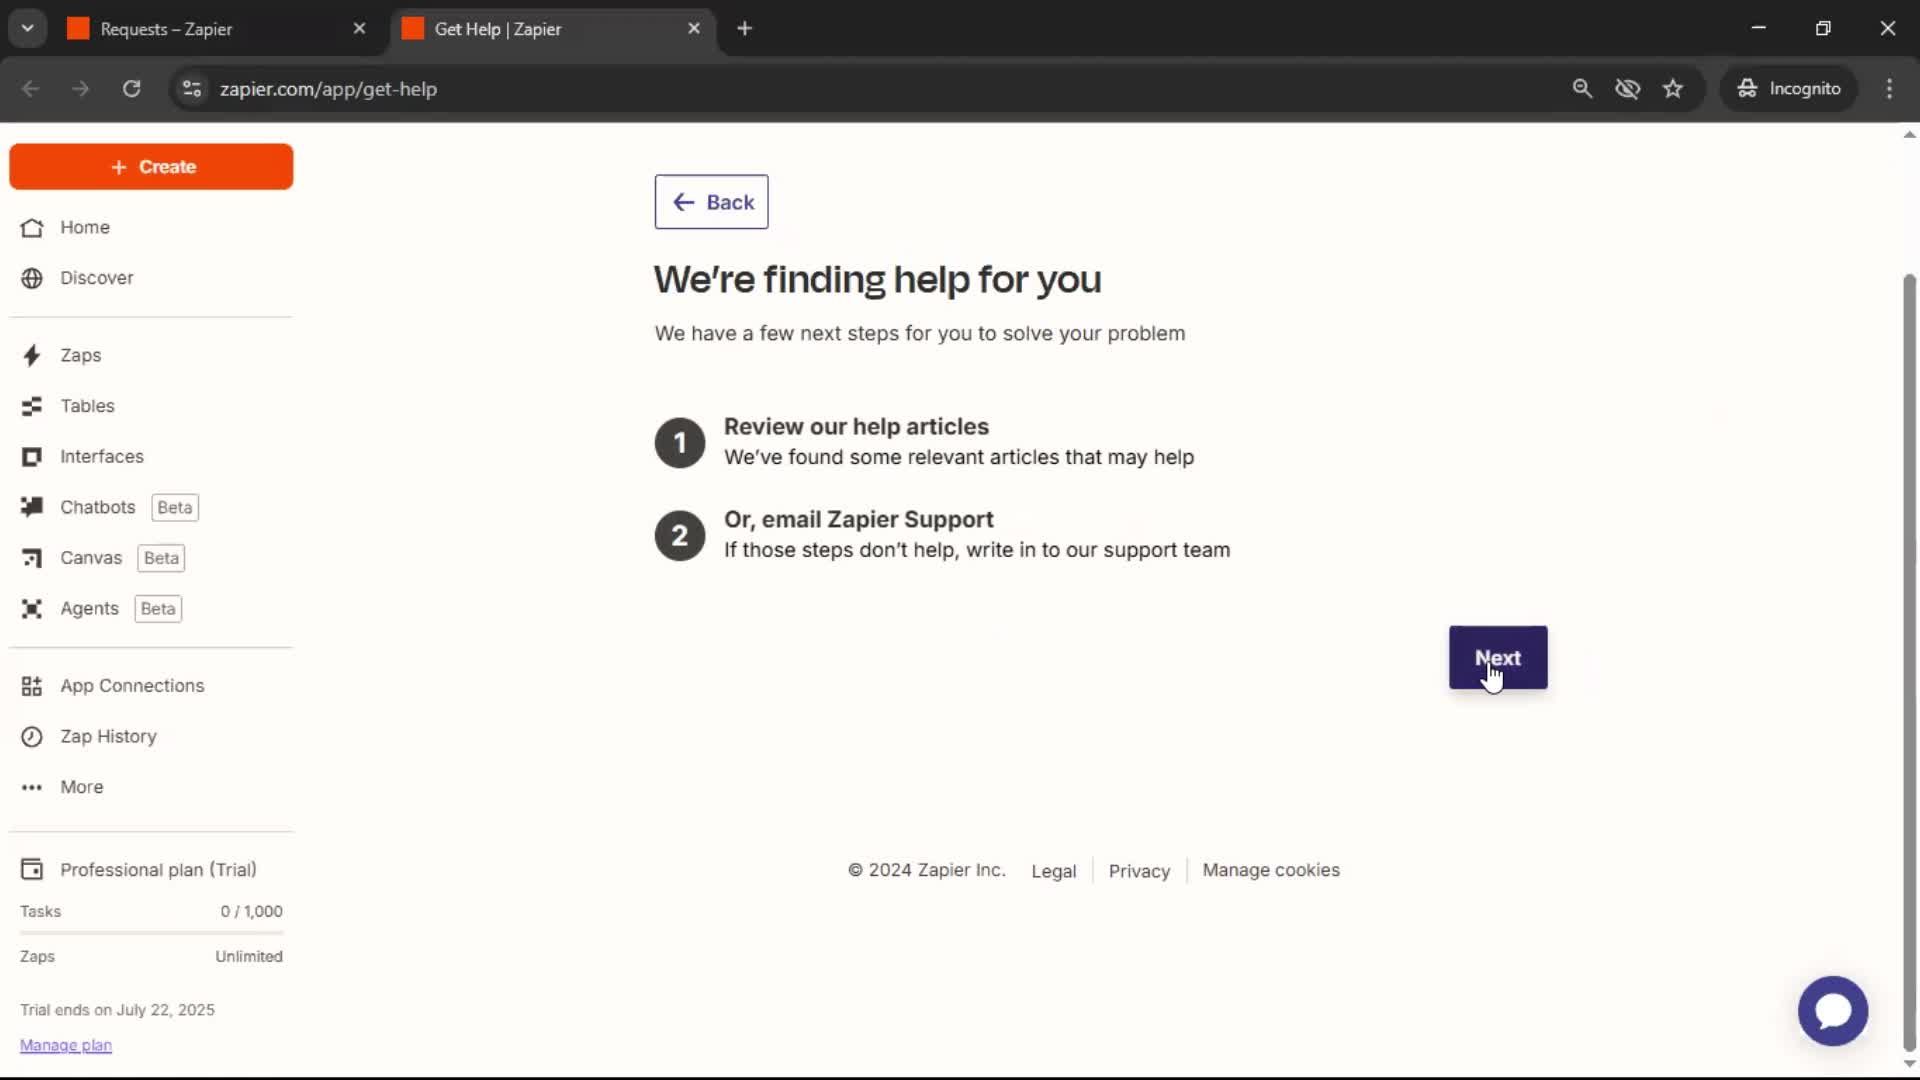The height and width of the screenshot is (1080, 1920).
Task: Open a new browser tab
Action: [x=744, y=29]
